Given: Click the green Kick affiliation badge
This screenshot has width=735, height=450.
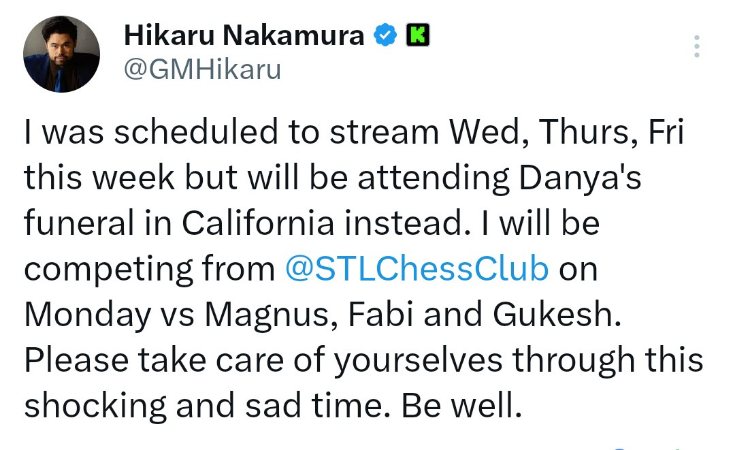Looking at the screenshot, I should (x=419, y=36).
